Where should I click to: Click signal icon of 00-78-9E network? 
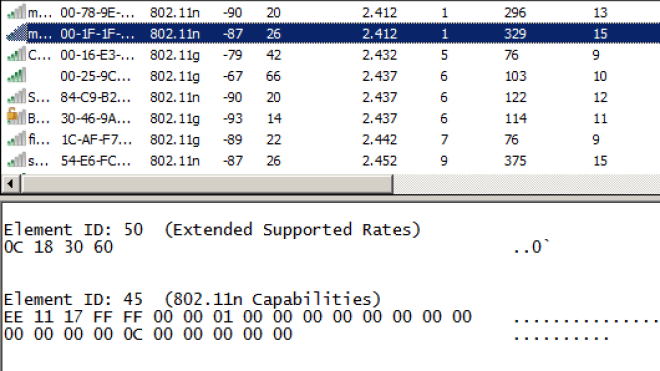pos(16,12)
